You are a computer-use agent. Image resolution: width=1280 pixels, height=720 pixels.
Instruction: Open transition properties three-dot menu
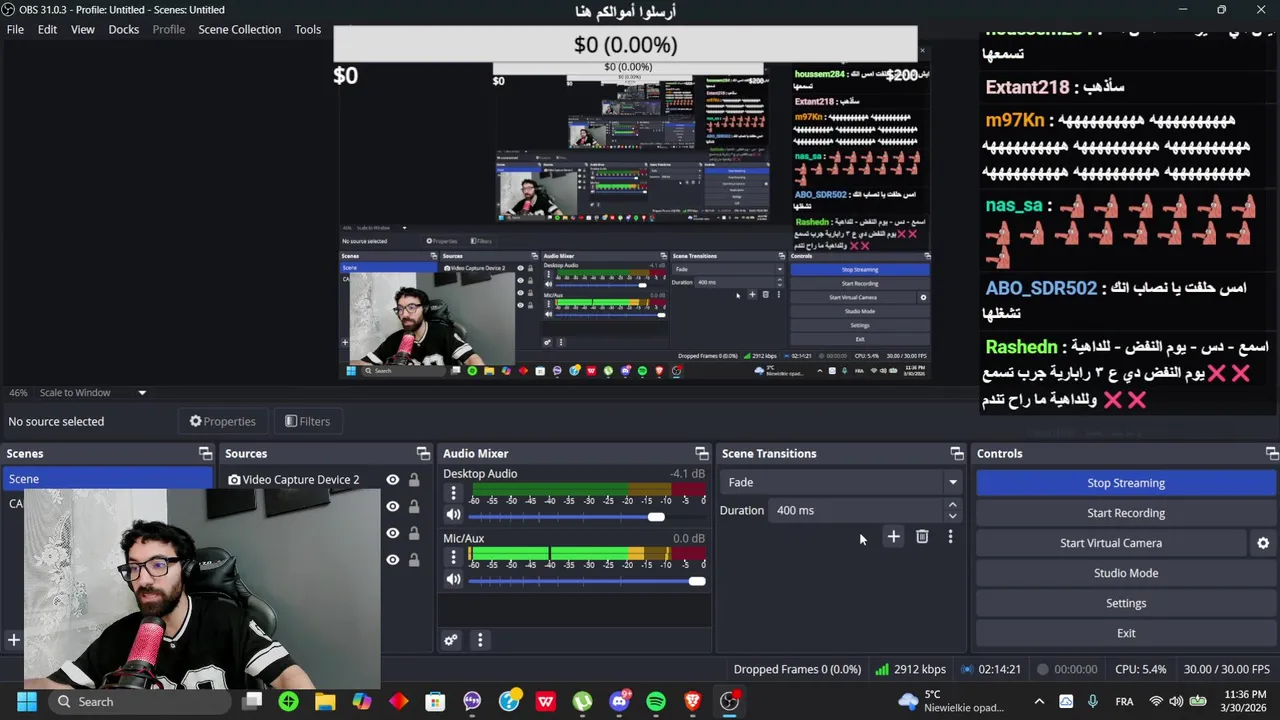tap(950, 538)
